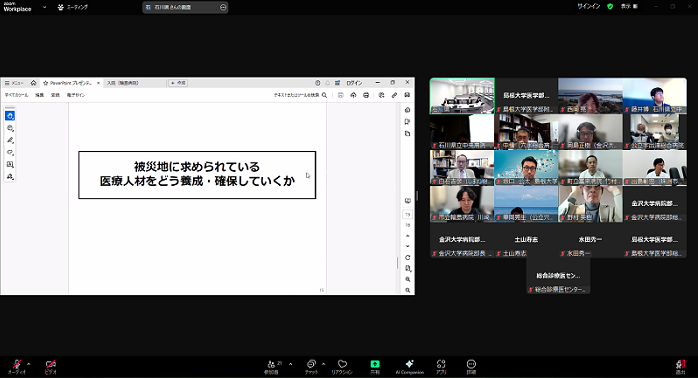The image size is (698, 378).
Task: Select the 西岡 video thumbnail
Action: tap(590, 96)
